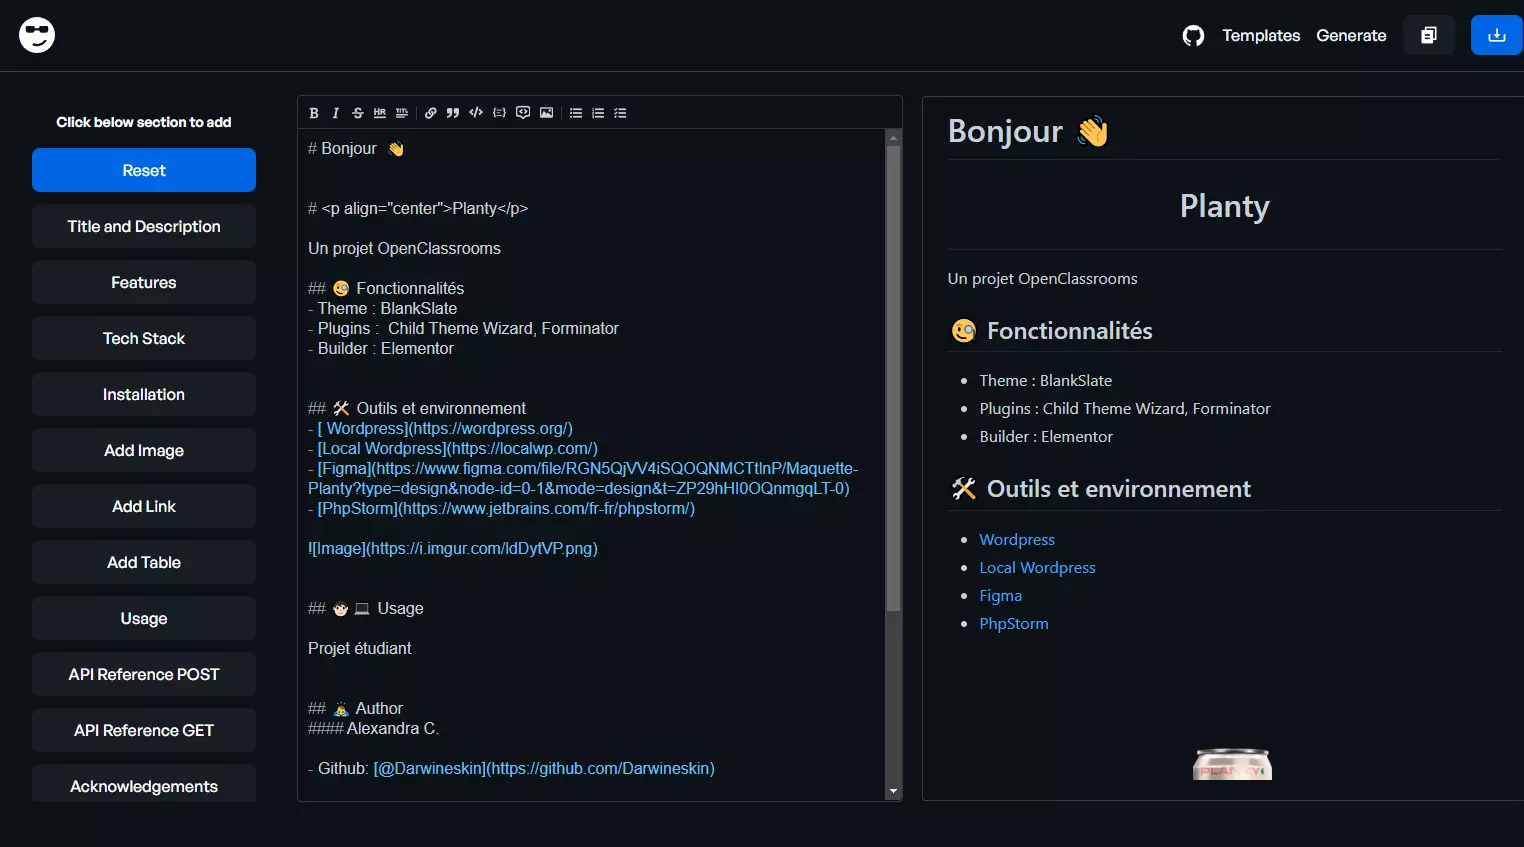Click the Github Darwineskin line in editor

pyautogui.click(x=511, y=768)
